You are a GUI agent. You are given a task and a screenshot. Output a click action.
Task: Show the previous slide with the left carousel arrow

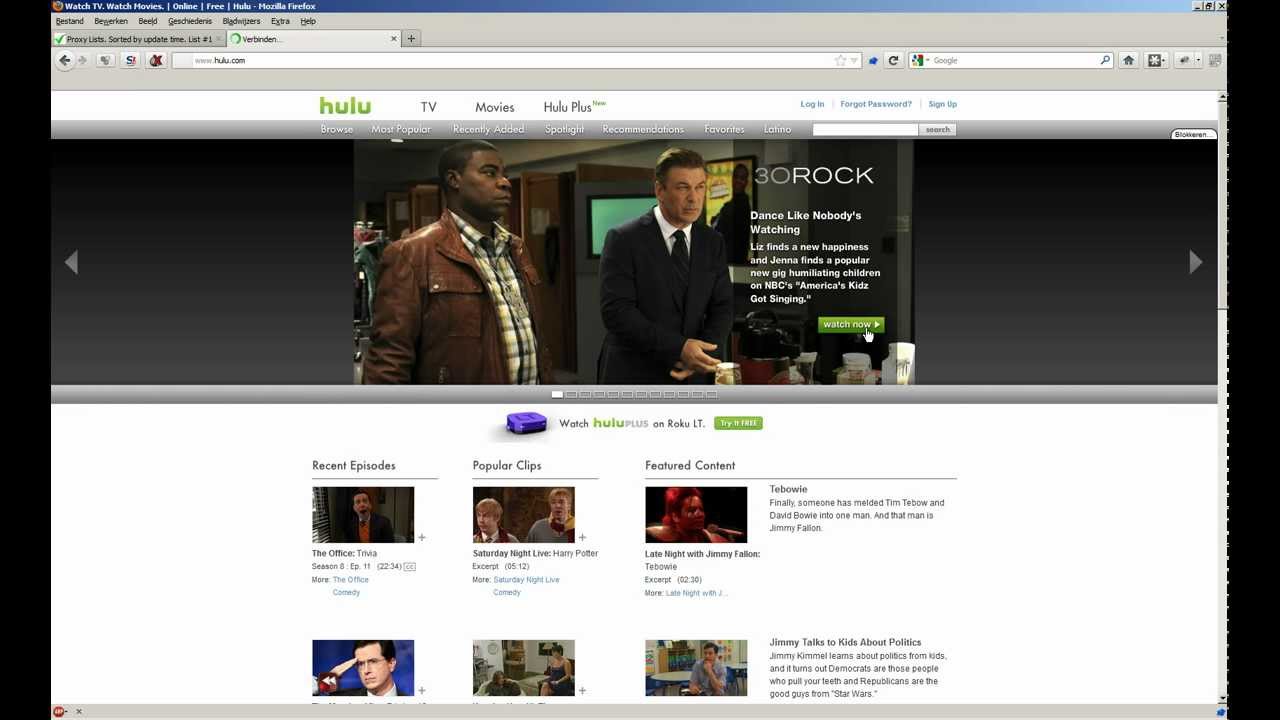coord(71,262)
